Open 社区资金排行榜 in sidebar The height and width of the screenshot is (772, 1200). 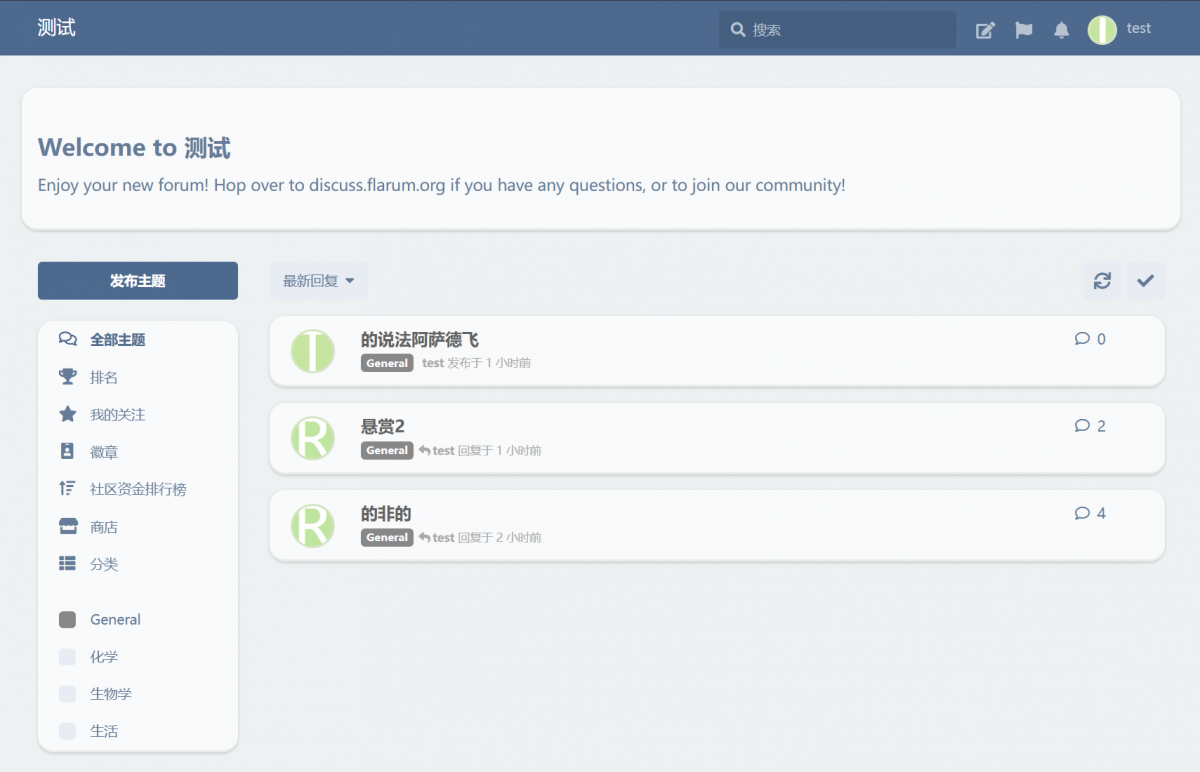coord(138,489)
